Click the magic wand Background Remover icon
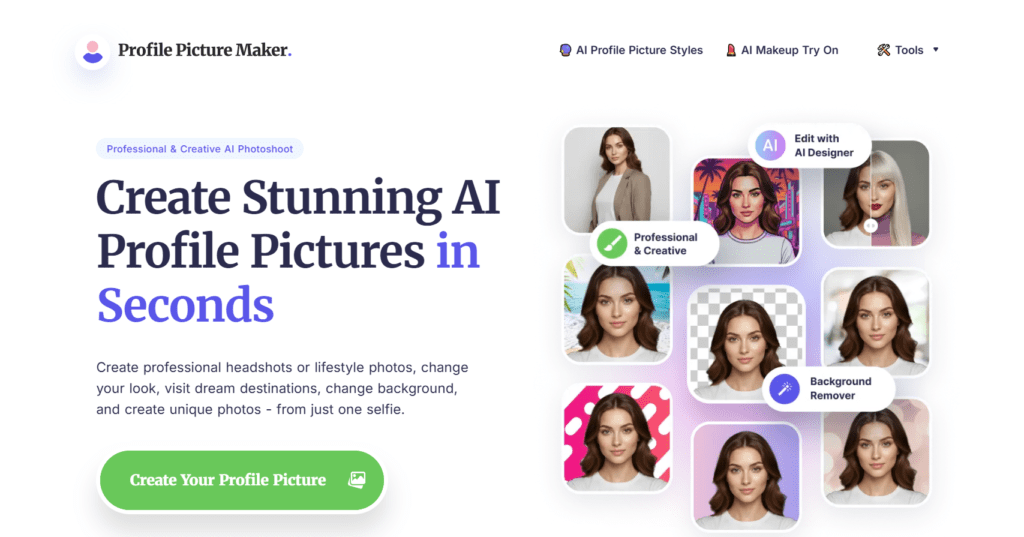This screenshot has width=1024, height=537. click(784, 389)
